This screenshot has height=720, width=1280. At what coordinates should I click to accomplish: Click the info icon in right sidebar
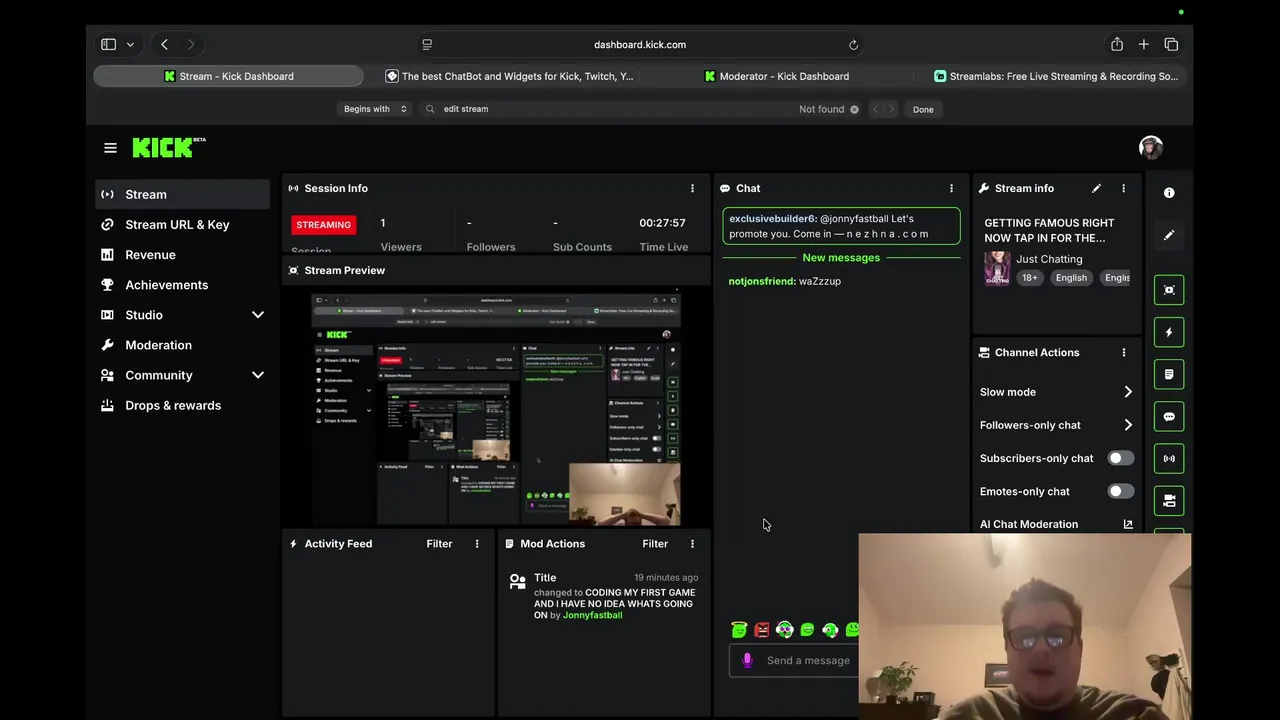tap(1169, 193)
